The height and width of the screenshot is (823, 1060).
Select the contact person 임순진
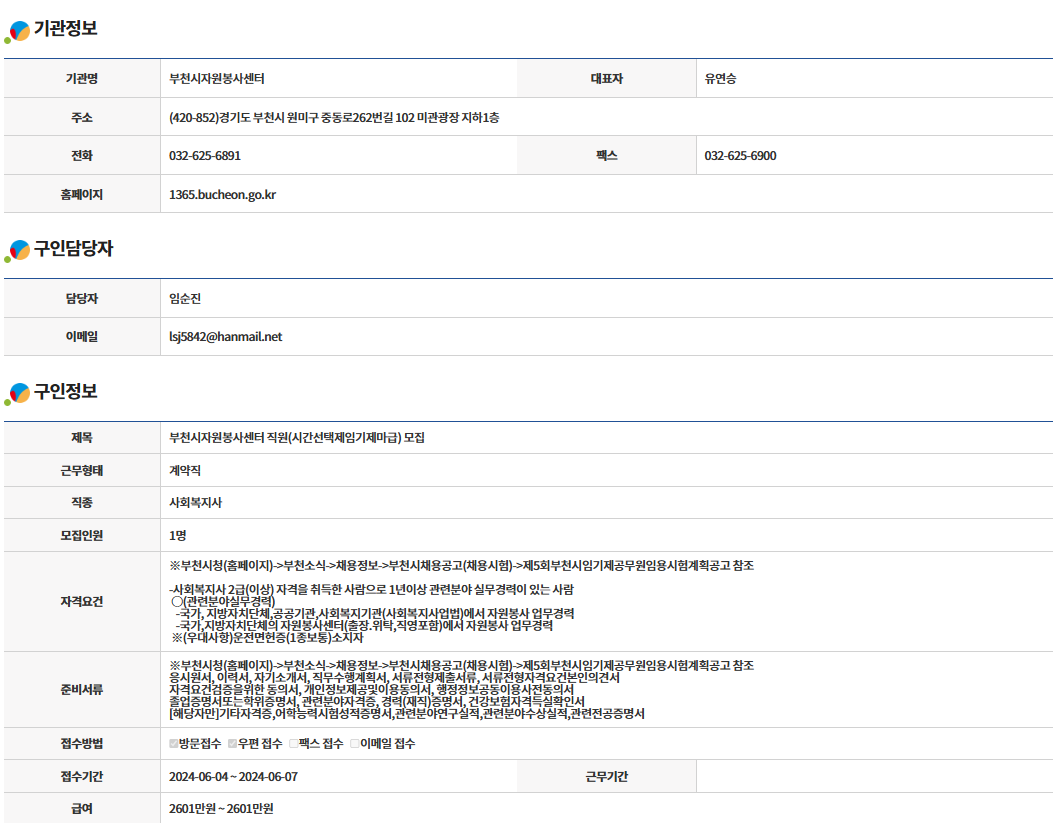tap(185, 298)
